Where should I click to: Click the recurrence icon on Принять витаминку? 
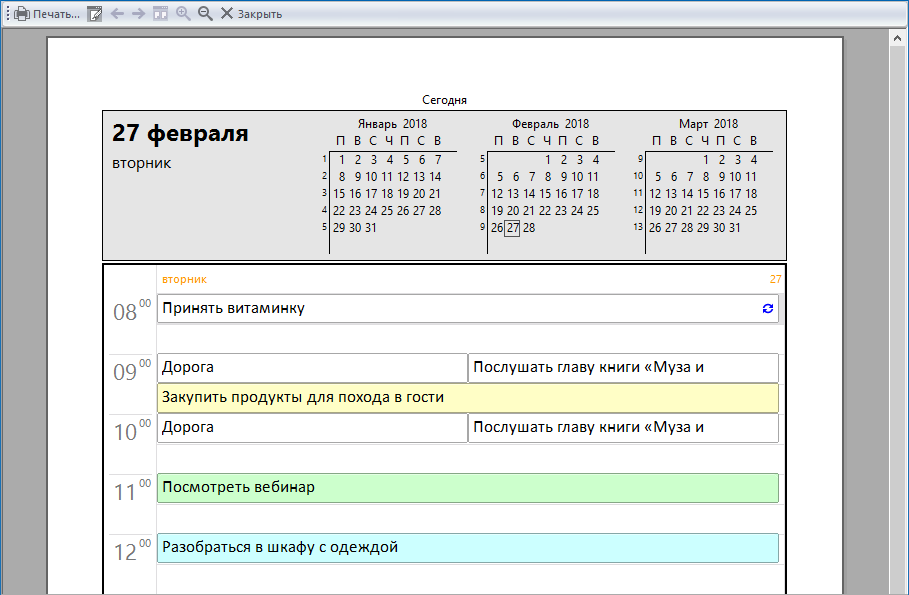768,309
